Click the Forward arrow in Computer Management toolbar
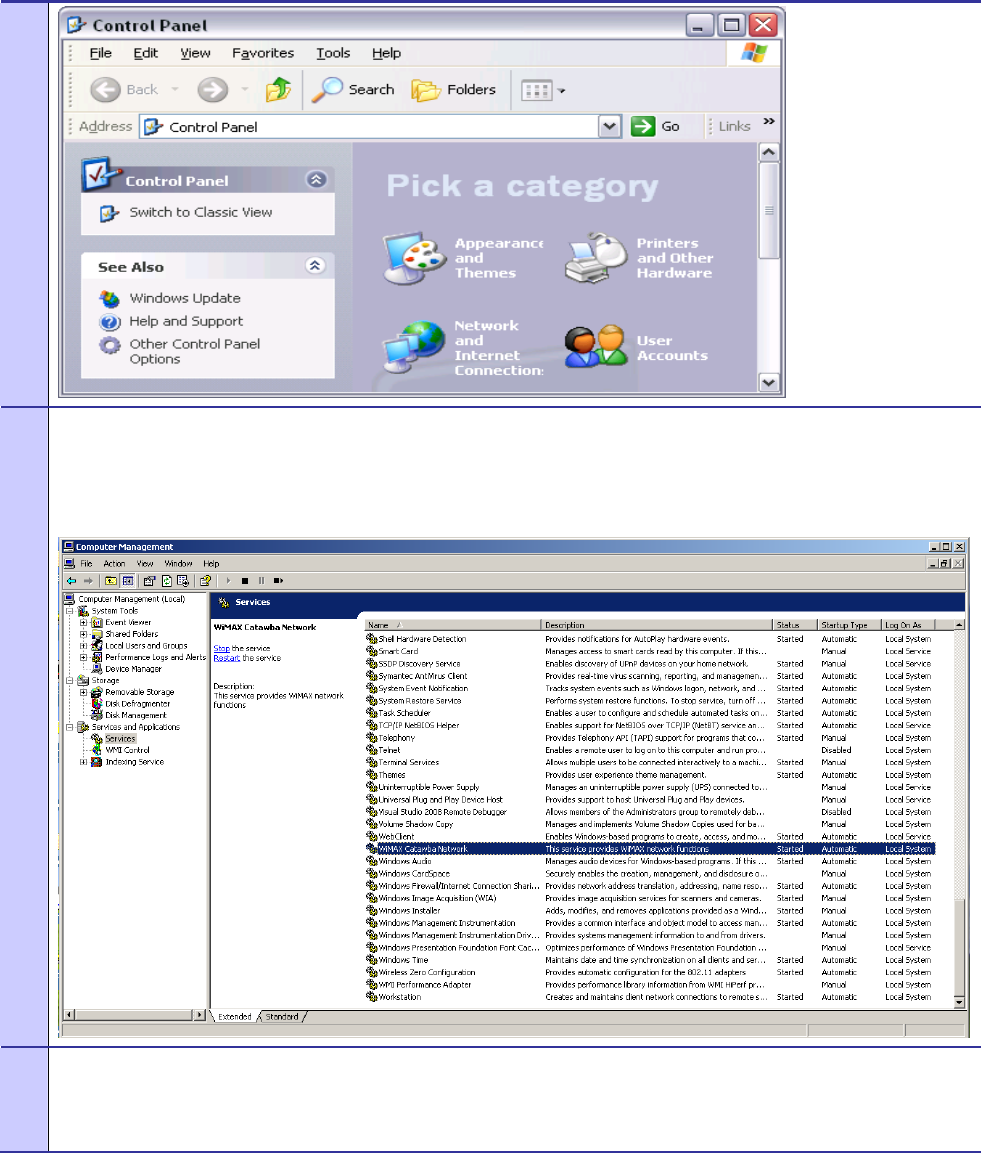Image resolution: width=981 pixels, height=1153 pixels. pos(88,581)
